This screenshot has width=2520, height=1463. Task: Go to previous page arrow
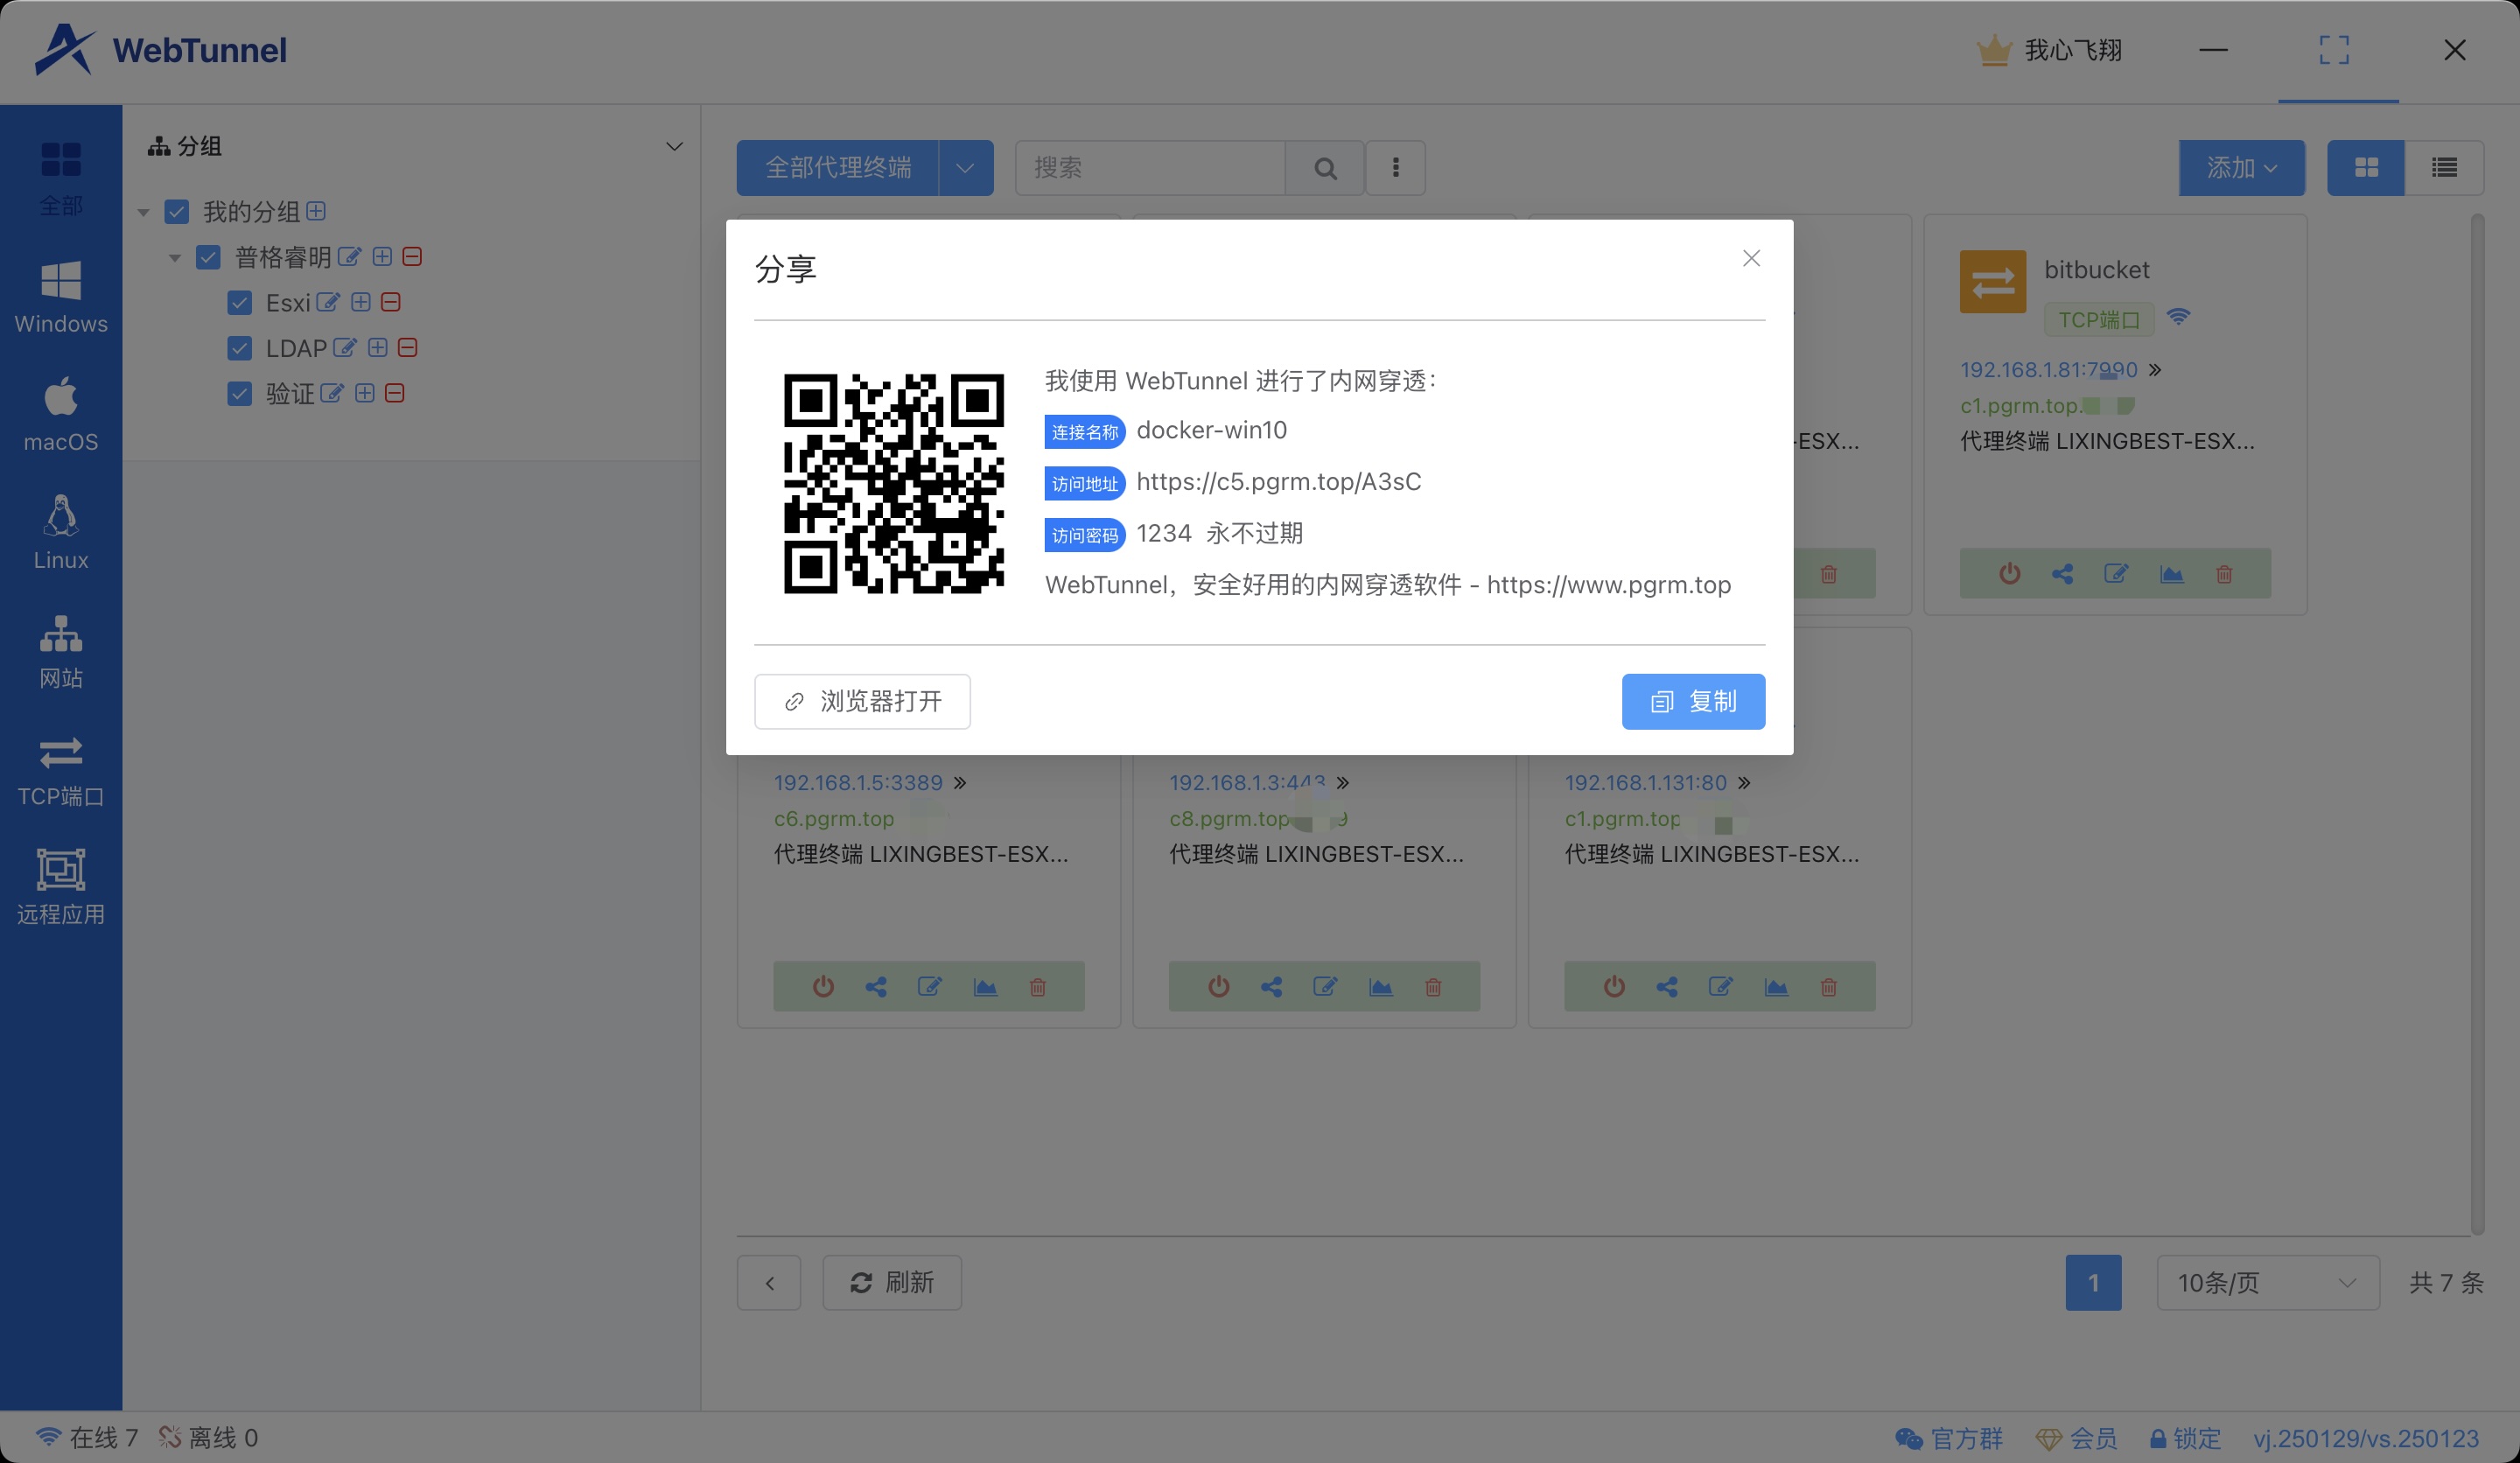tap(769, 1283)
